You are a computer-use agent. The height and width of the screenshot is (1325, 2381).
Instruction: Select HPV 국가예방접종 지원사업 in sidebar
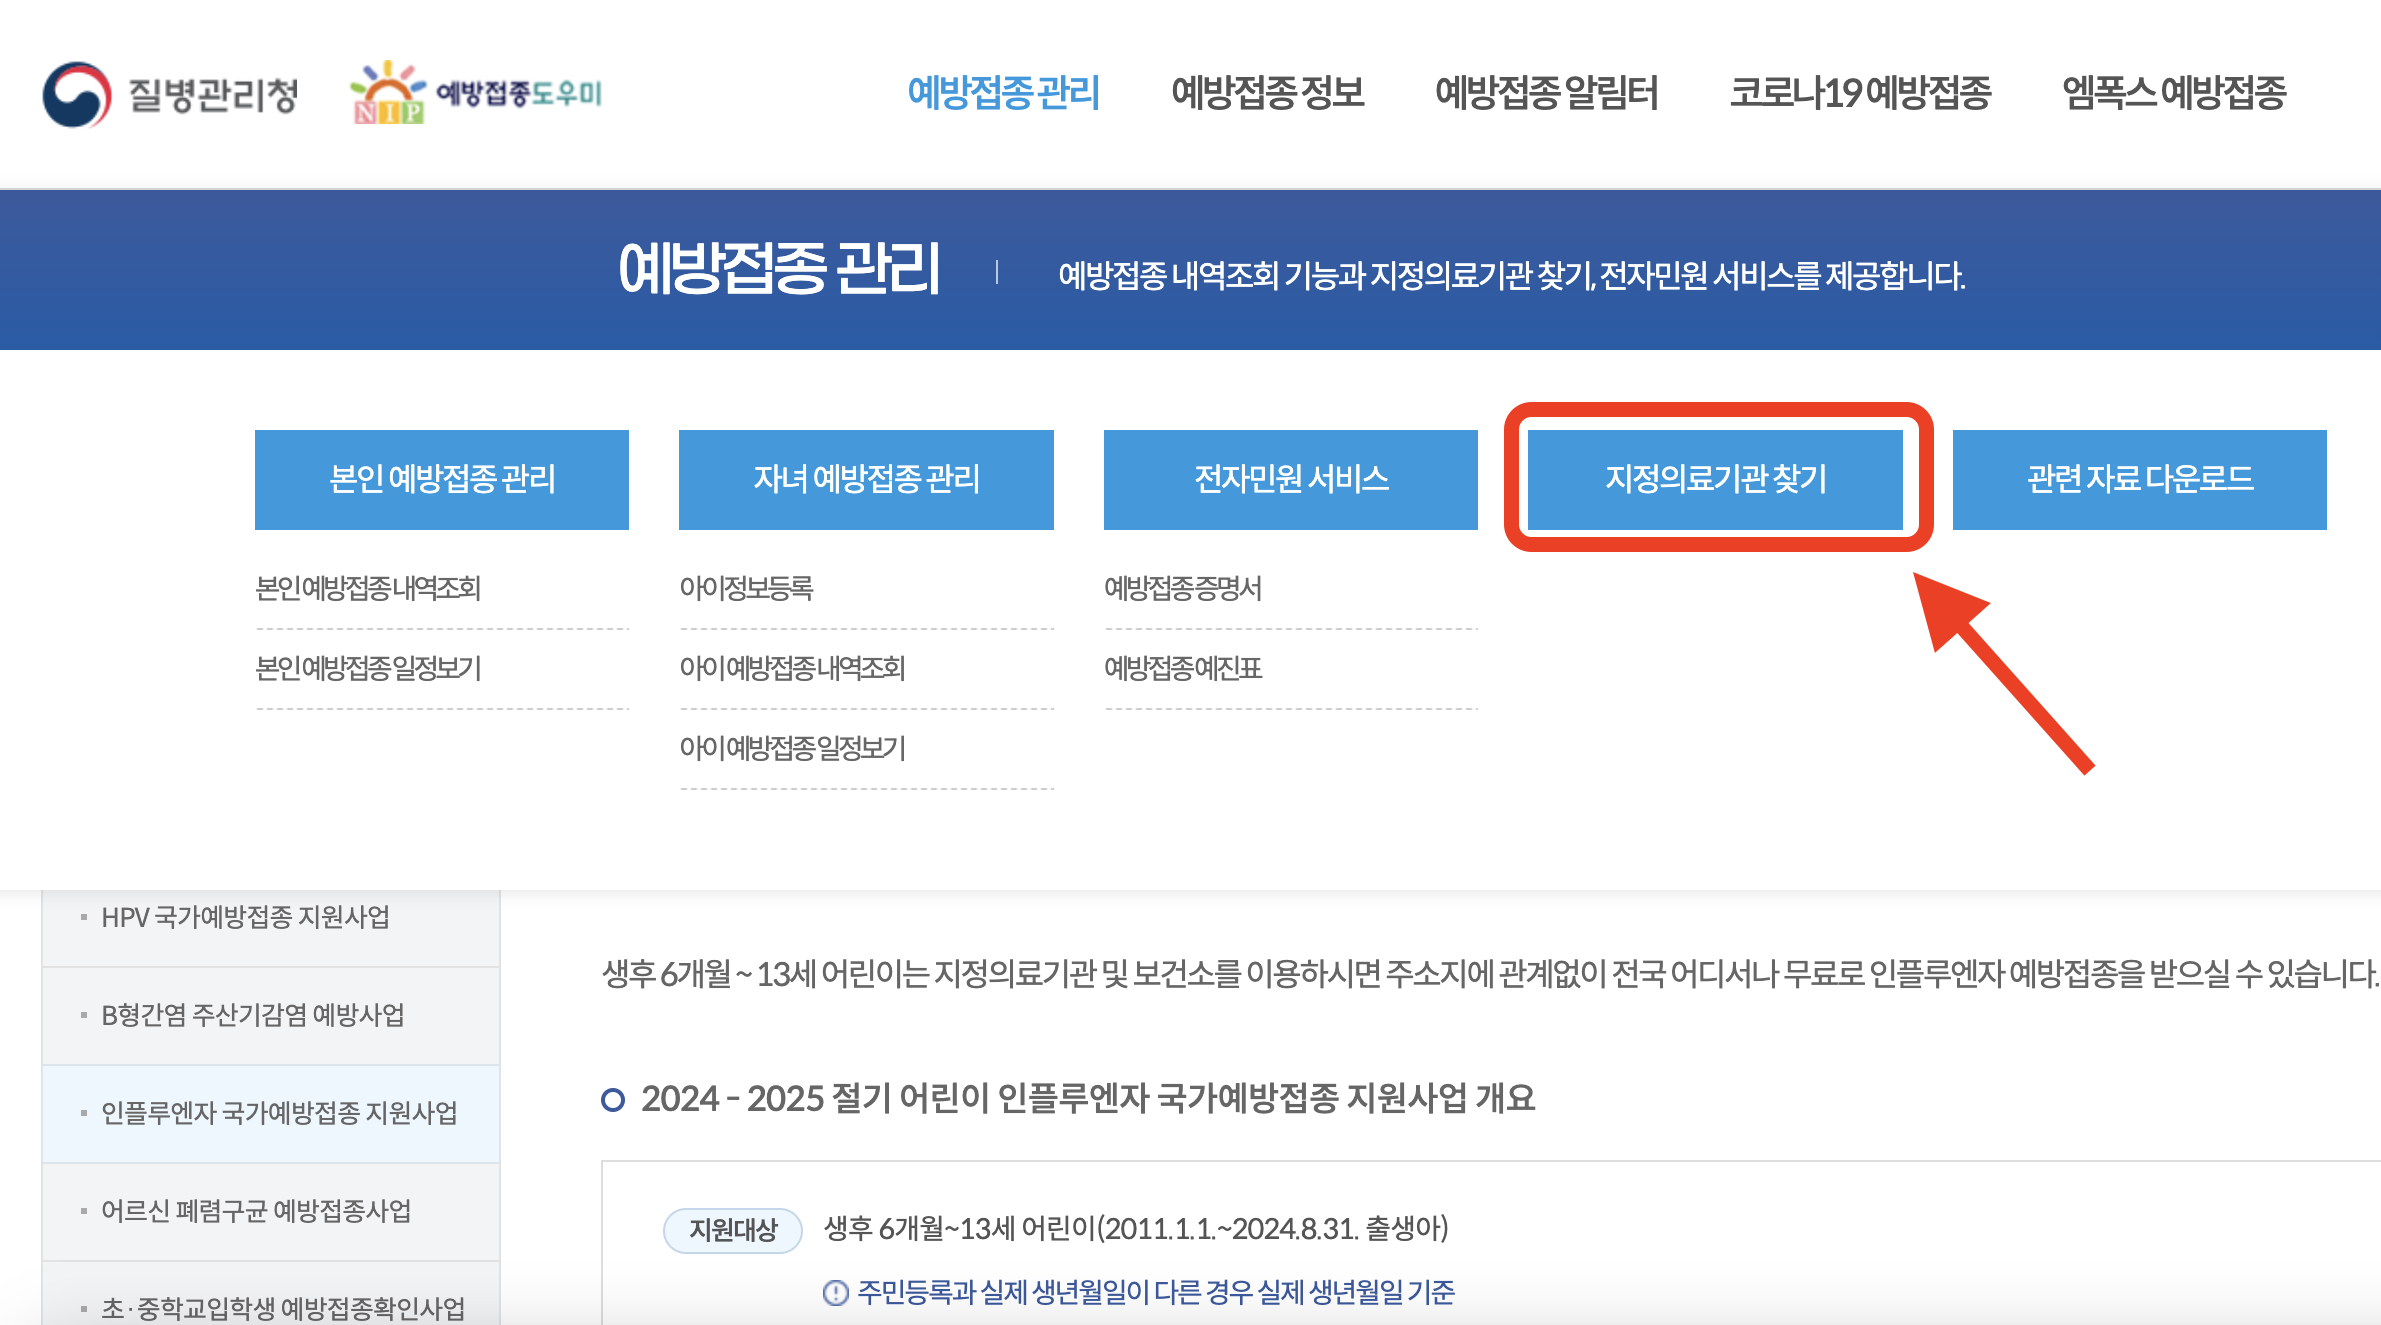[243, 919]
